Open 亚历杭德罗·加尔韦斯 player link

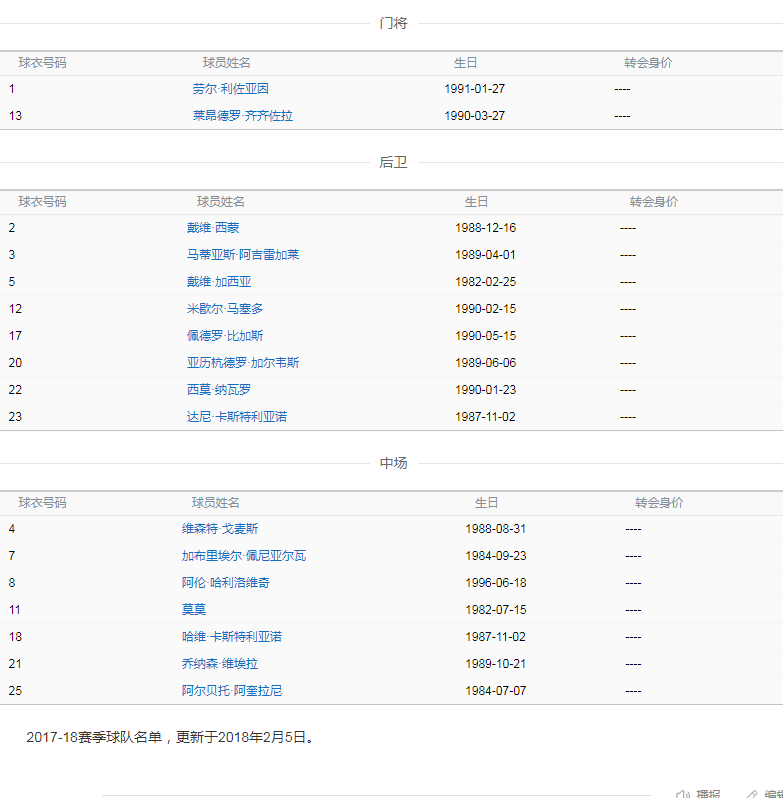point(242,363)
